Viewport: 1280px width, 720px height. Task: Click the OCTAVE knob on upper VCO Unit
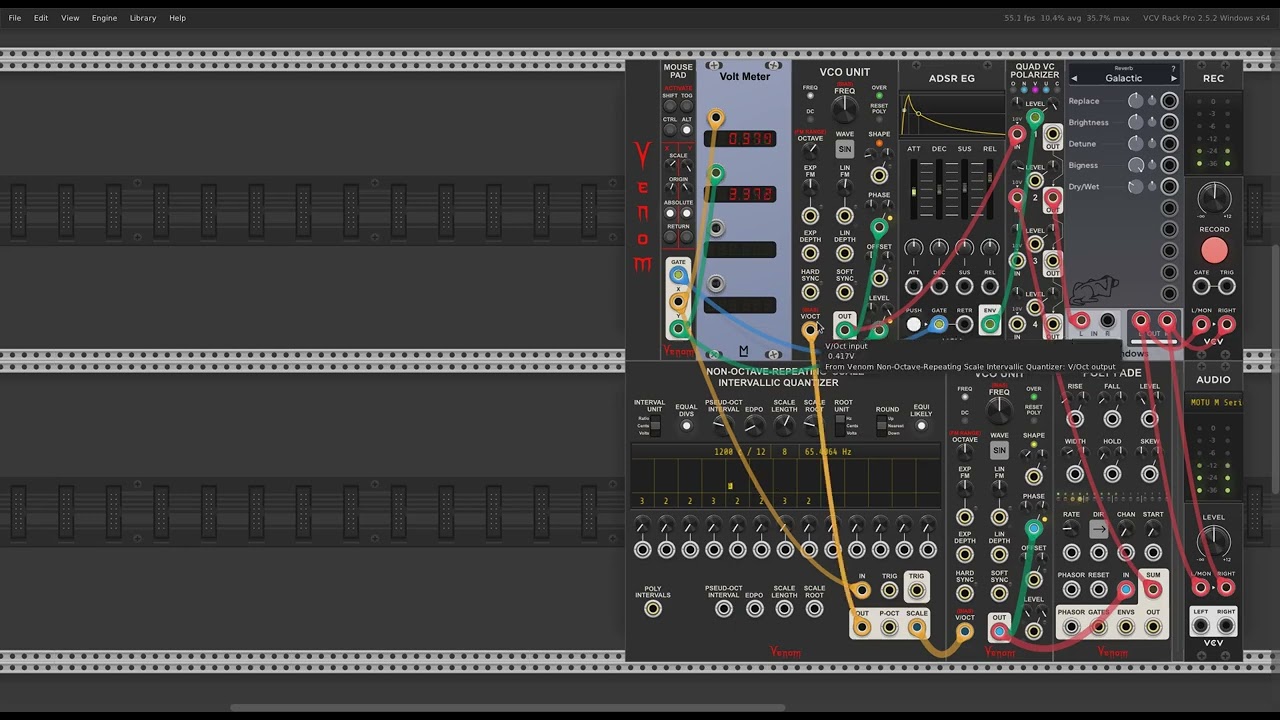[810, 153]
